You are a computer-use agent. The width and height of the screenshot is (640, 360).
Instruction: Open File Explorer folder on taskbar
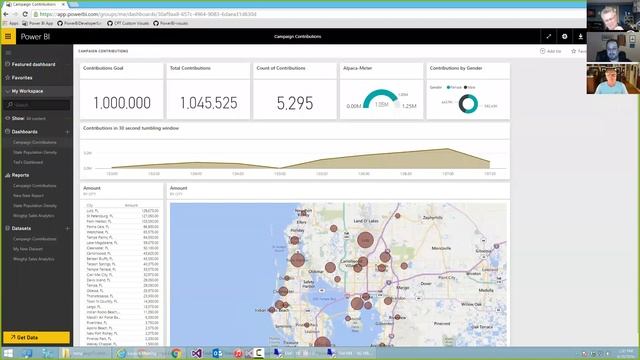65,353
